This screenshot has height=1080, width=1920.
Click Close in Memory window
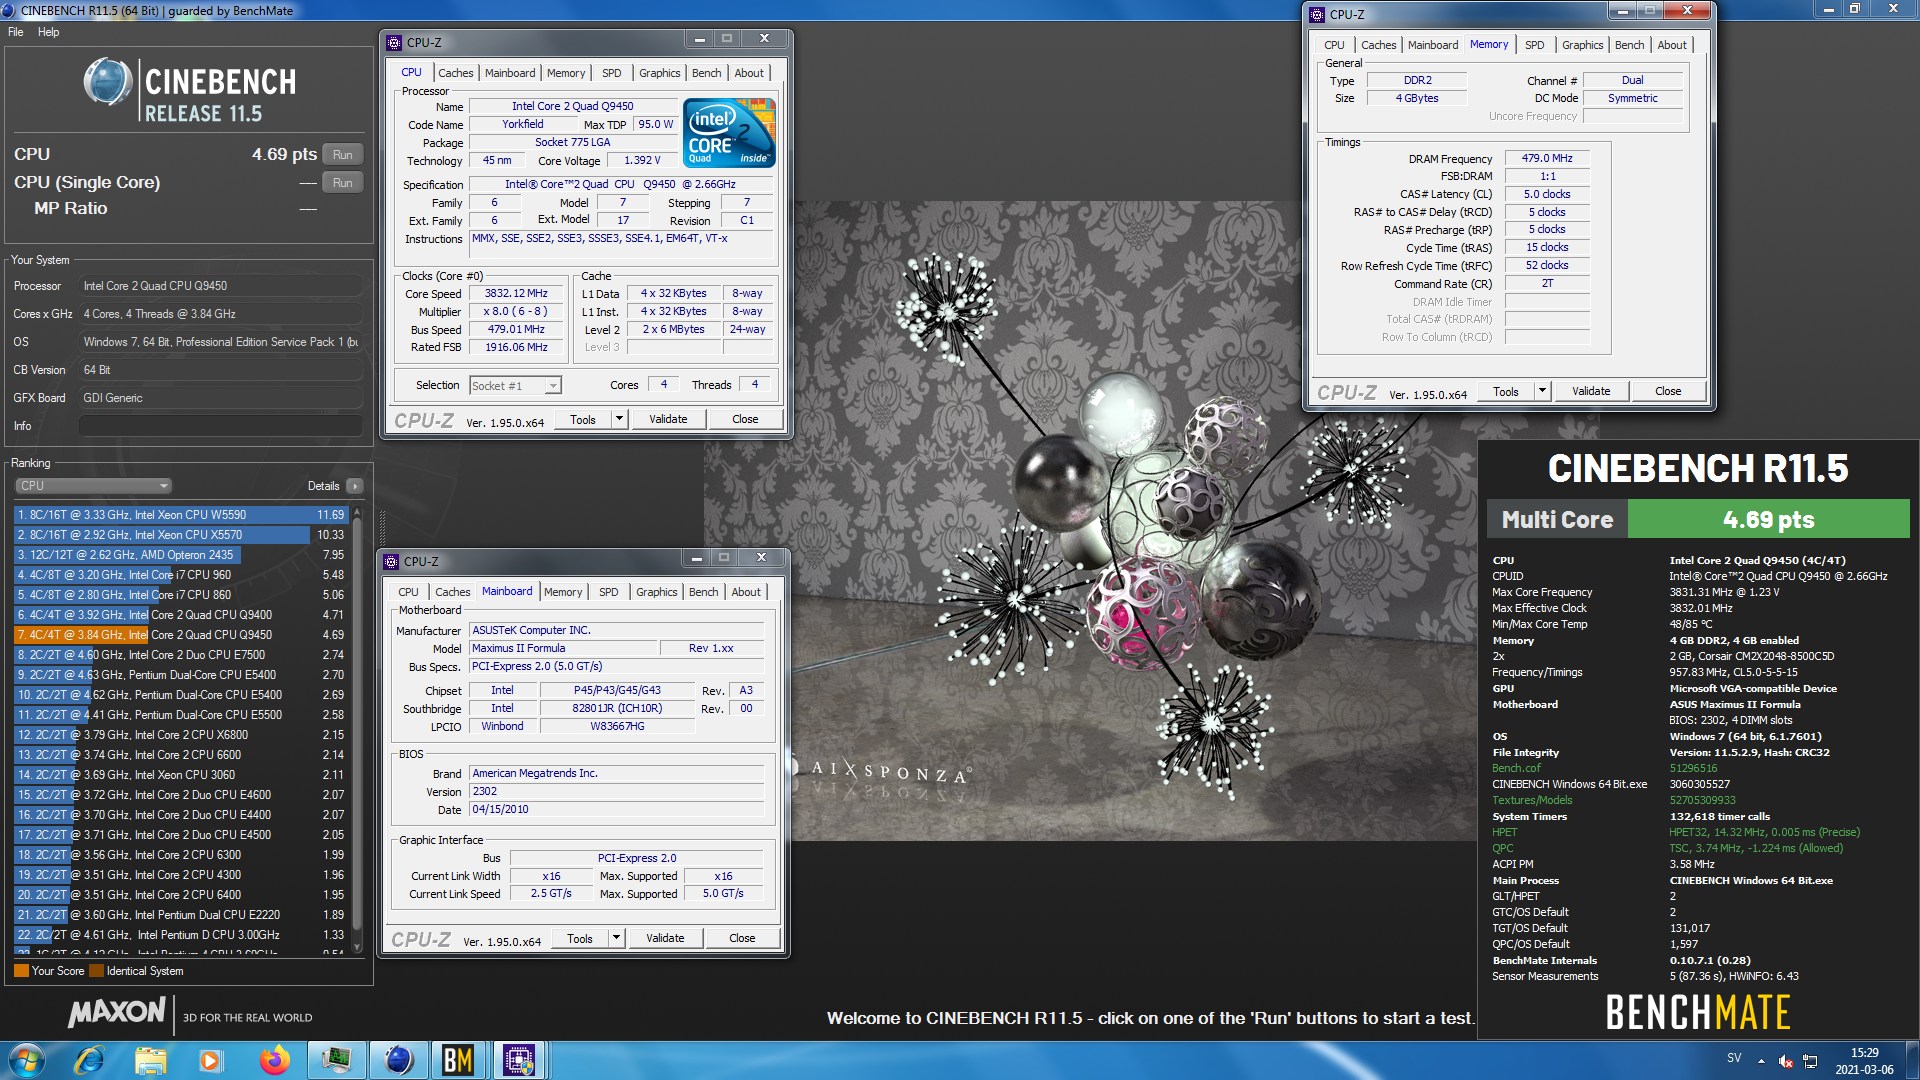[x=1667, y=391]
